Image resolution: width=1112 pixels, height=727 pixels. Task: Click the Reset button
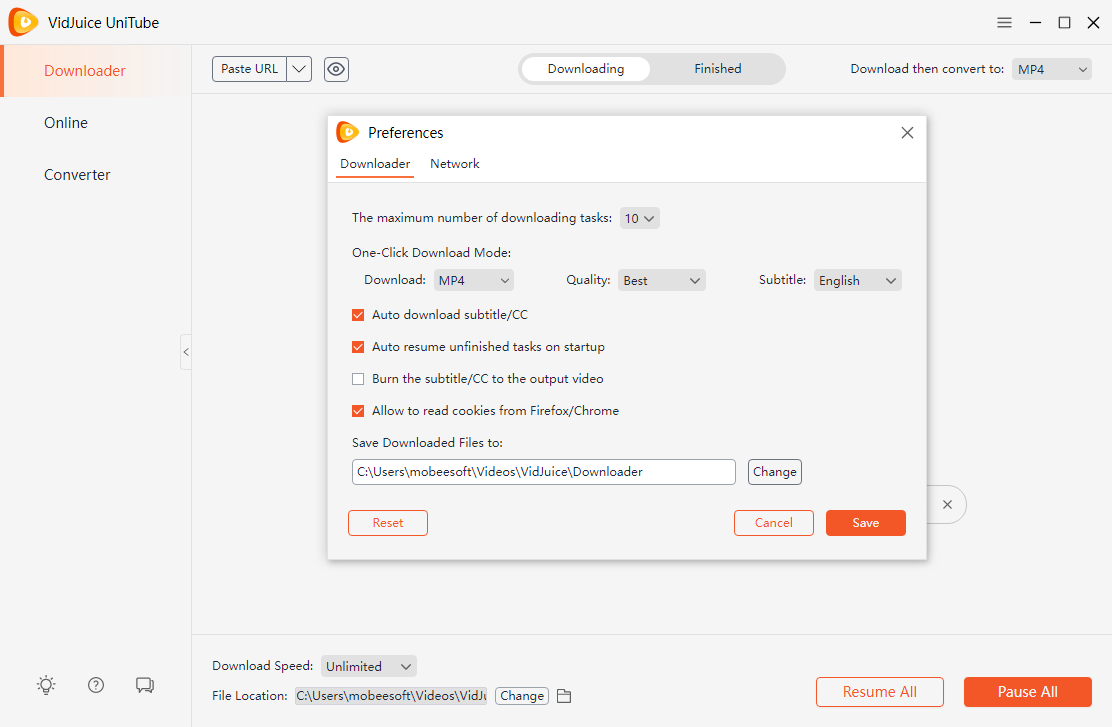388,523
